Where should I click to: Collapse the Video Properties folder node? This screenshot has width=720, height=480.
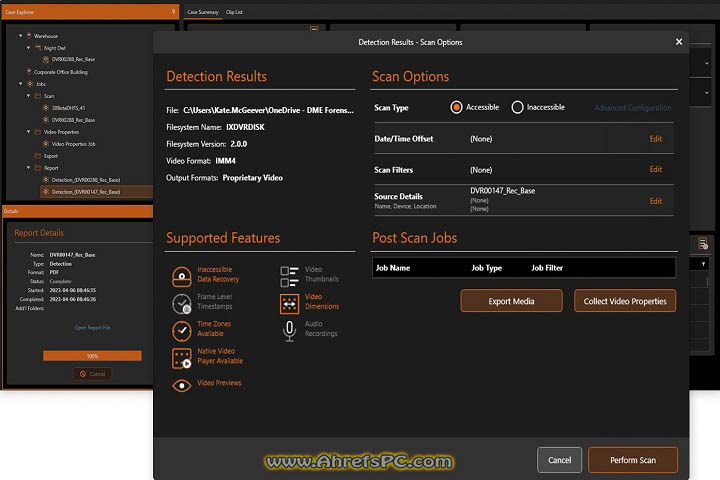pyautogui.click(x=28, y=132)
